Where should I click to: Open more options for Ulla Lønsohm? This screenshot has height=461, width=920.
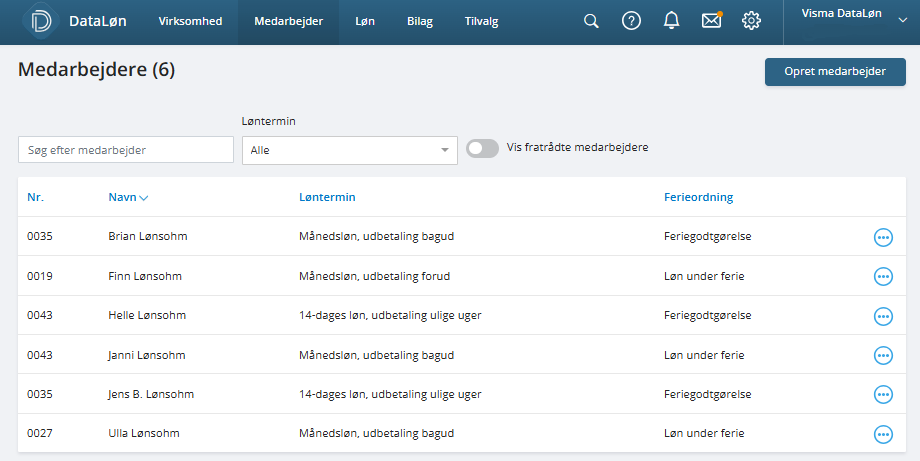(x=883, y=435)
